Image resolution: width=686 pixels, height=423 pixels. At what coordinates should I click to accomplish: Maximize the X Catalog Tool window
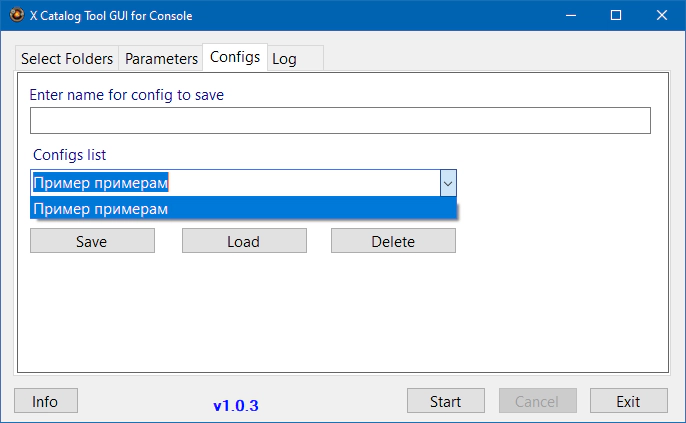[616, 16]
